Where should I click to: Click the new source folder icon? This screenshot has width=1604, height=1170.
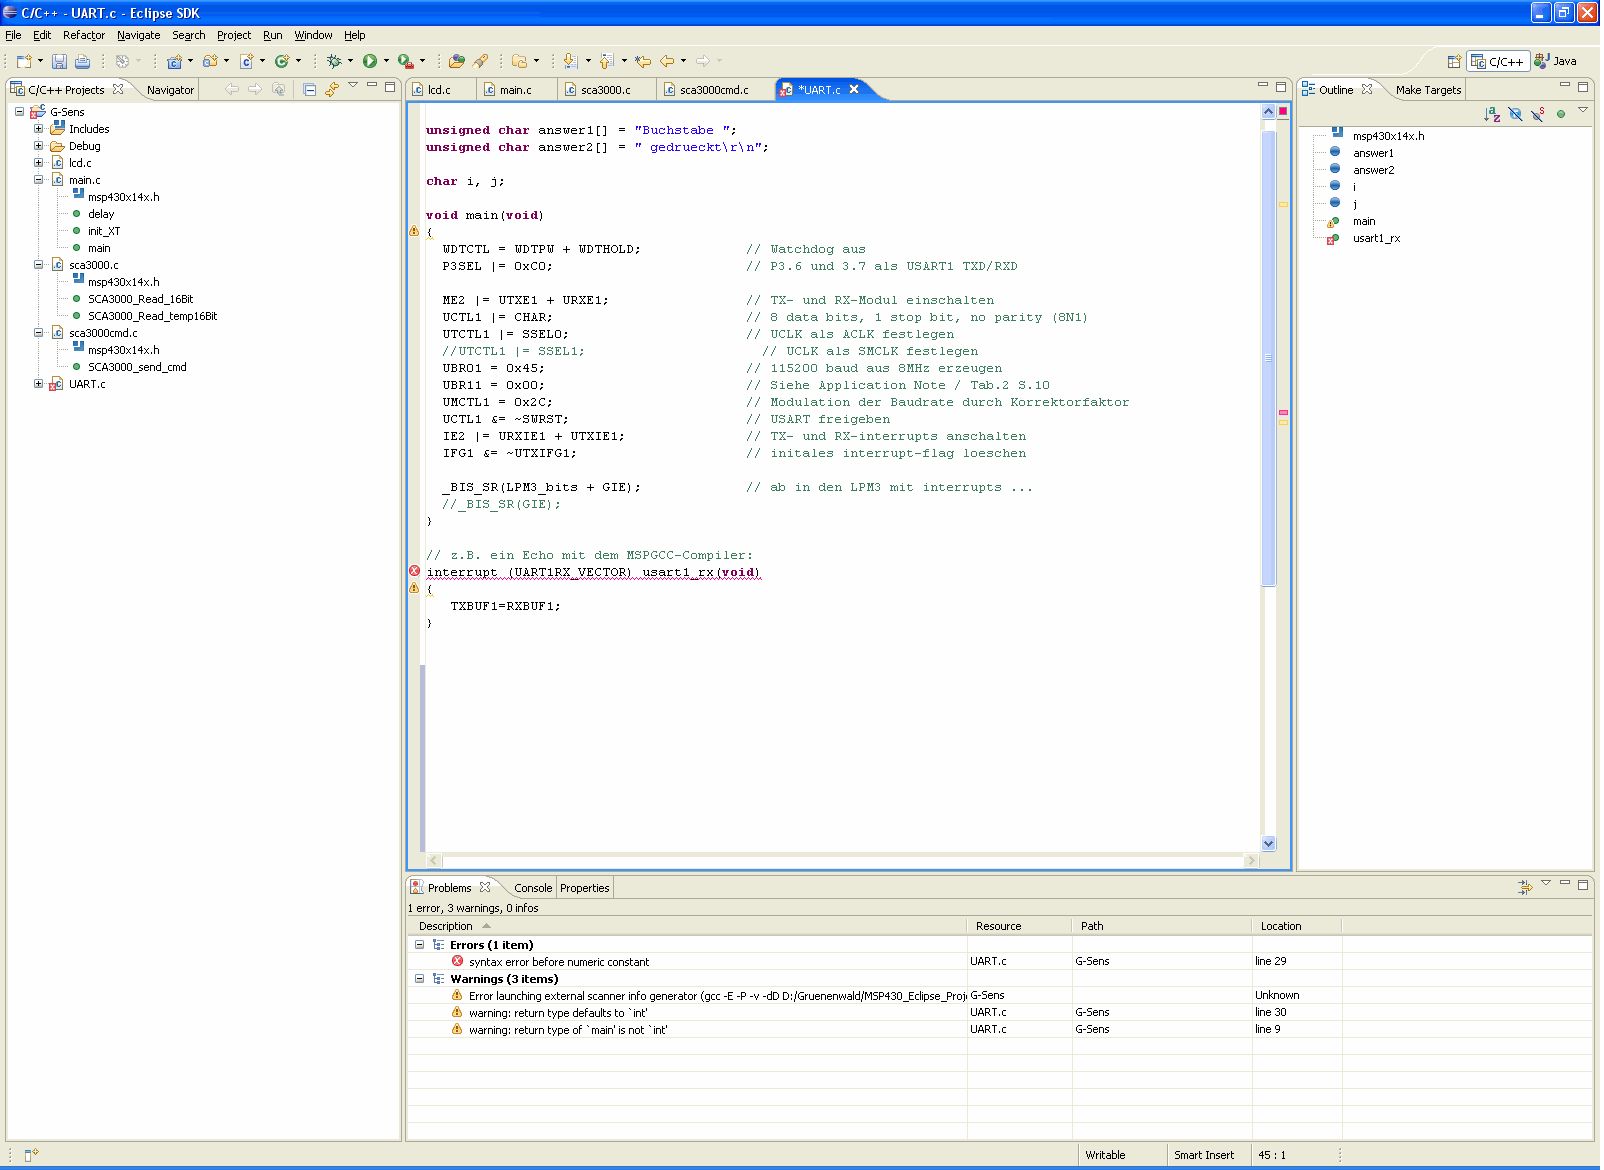click(210, 61)
